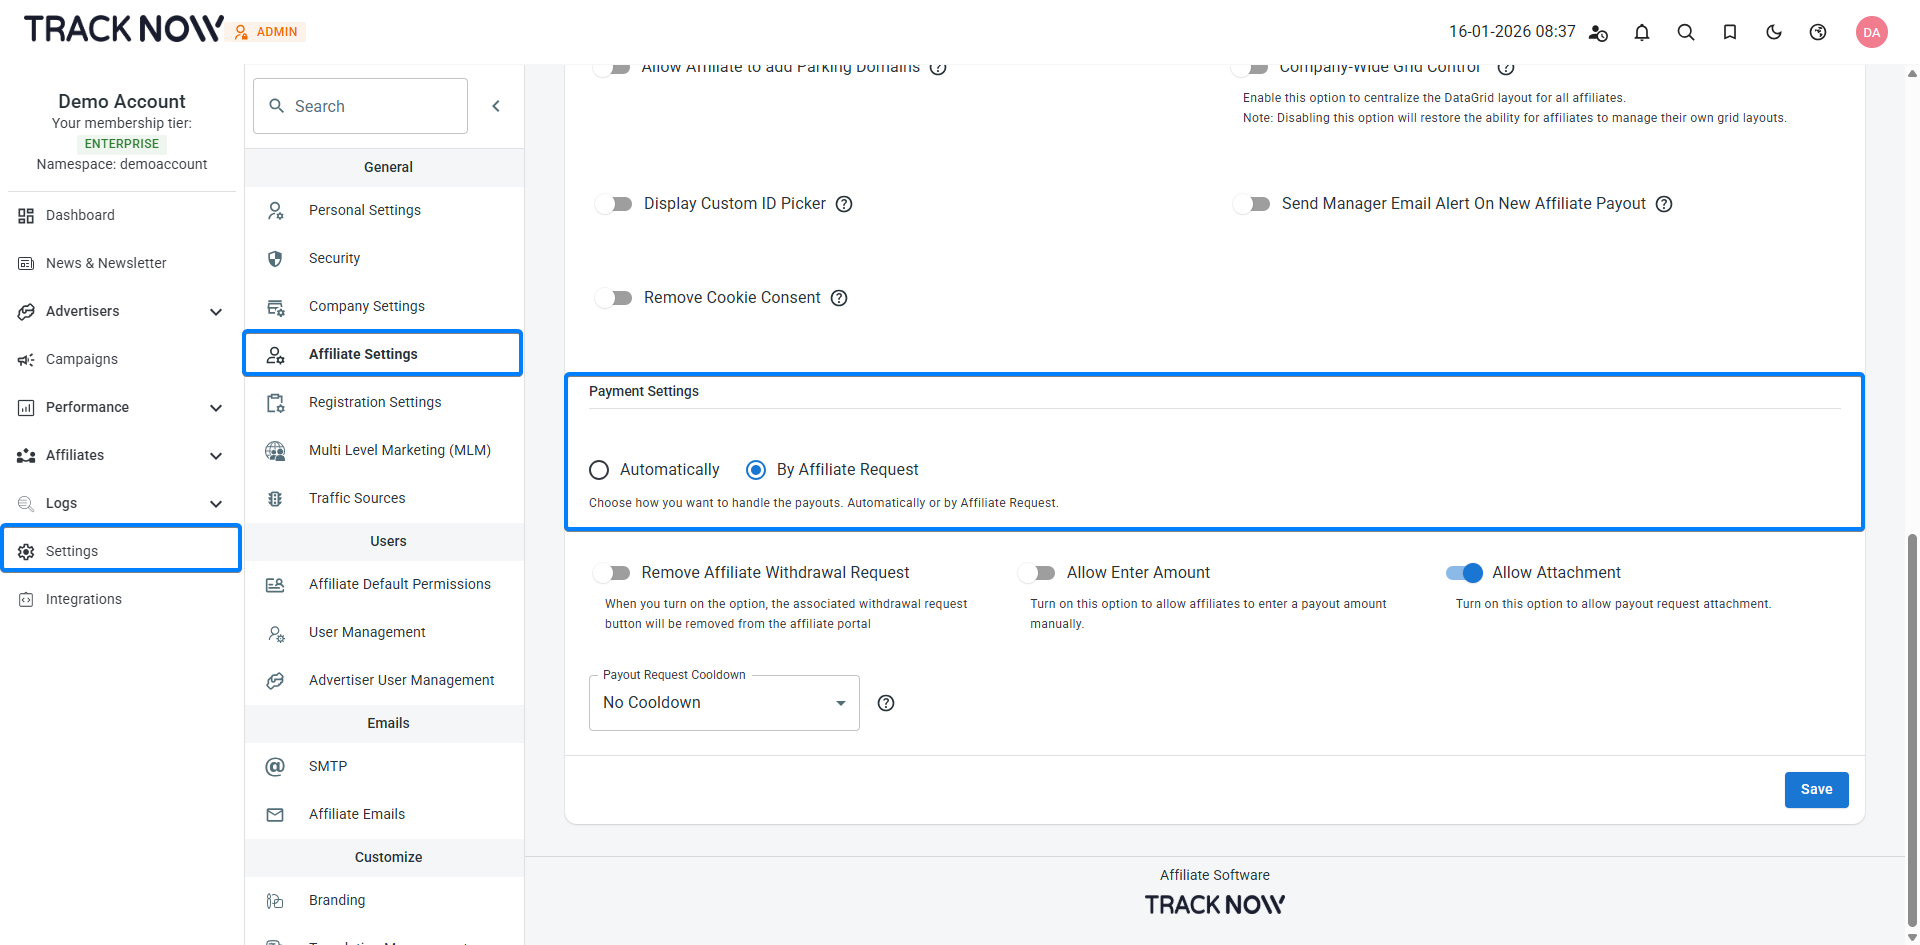Click the bookmark icon in header

[1729, 32]
